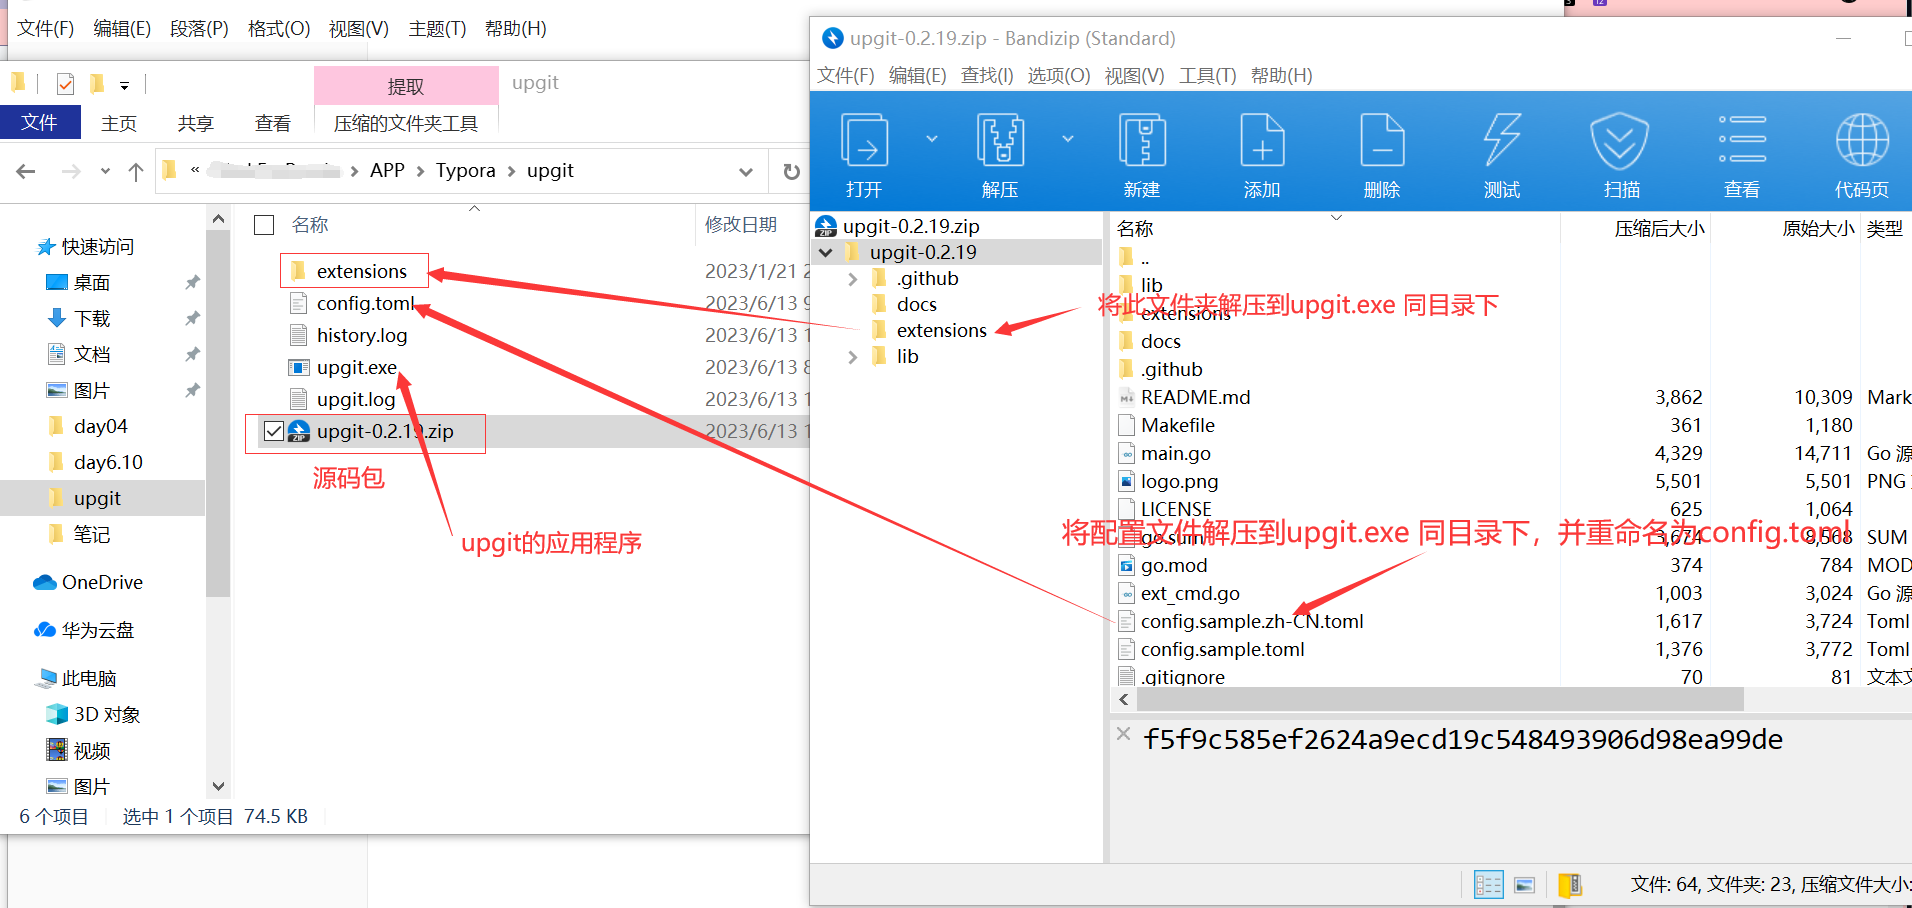This screenshot has width=1912, height=908.
Task: Click the Bandizip Add (添加) files icon
Action: pyautogui.click(x=1262, y=140)
